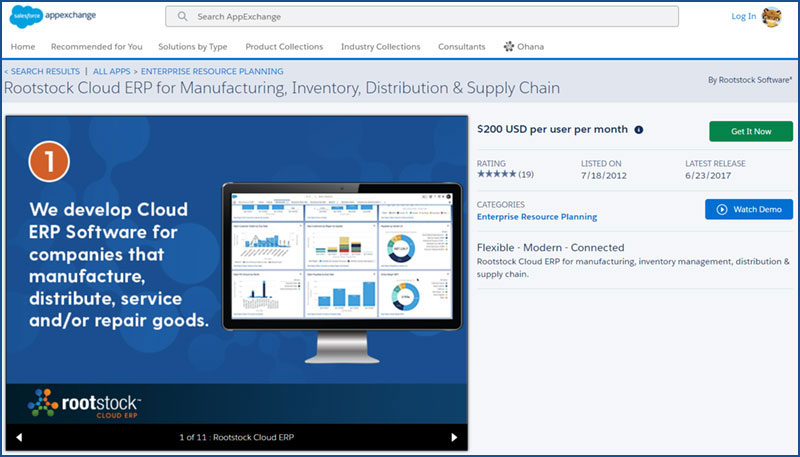The height and width of the screenshot is (457, 800).
Task: Click the Salesforce AppExchange logo
Action: click(x=53, y=16)
